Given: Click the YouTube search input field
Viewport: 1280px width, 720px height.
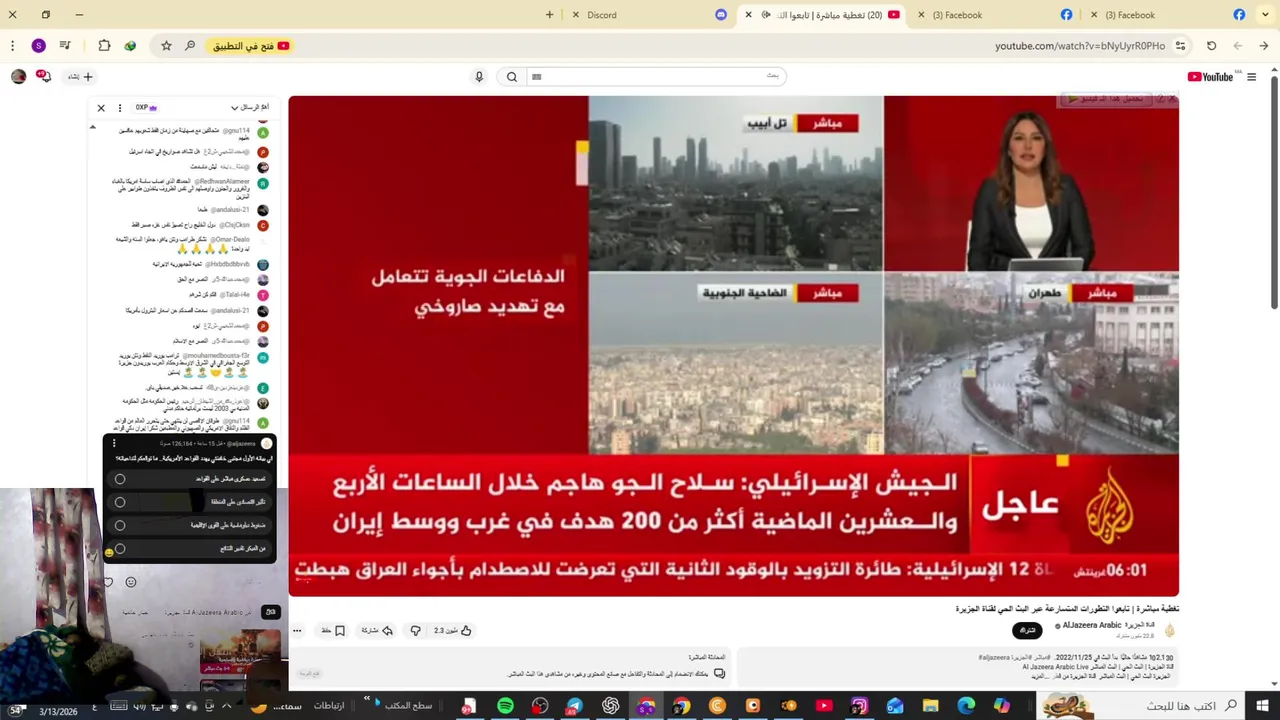Looking at the screenshot, I should [655, 76].
